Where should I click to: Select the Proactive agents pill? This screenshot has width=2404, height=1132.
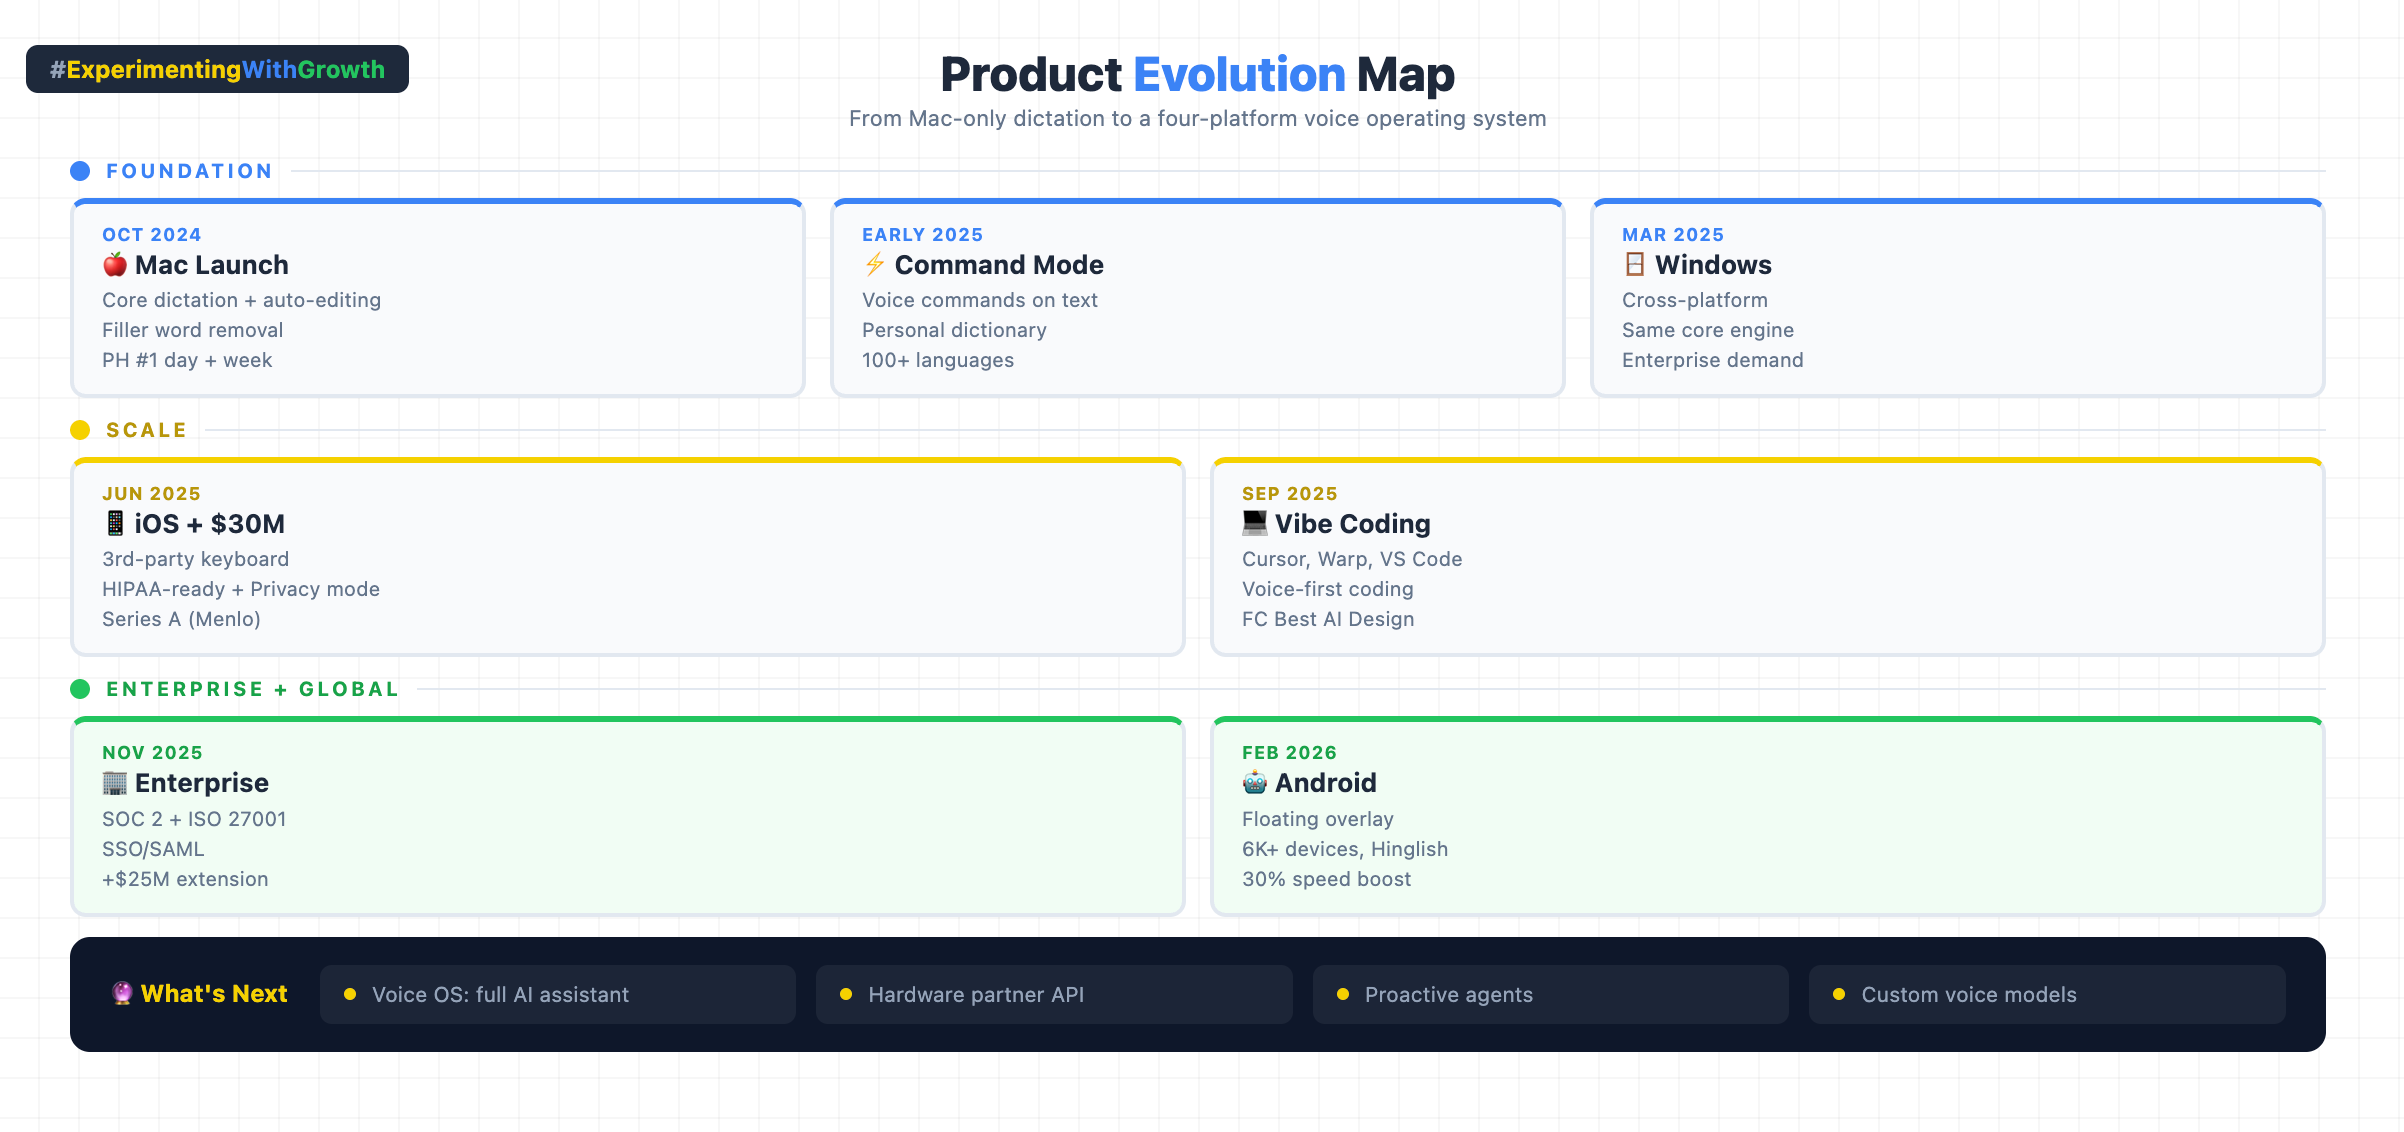(1550, 994)
